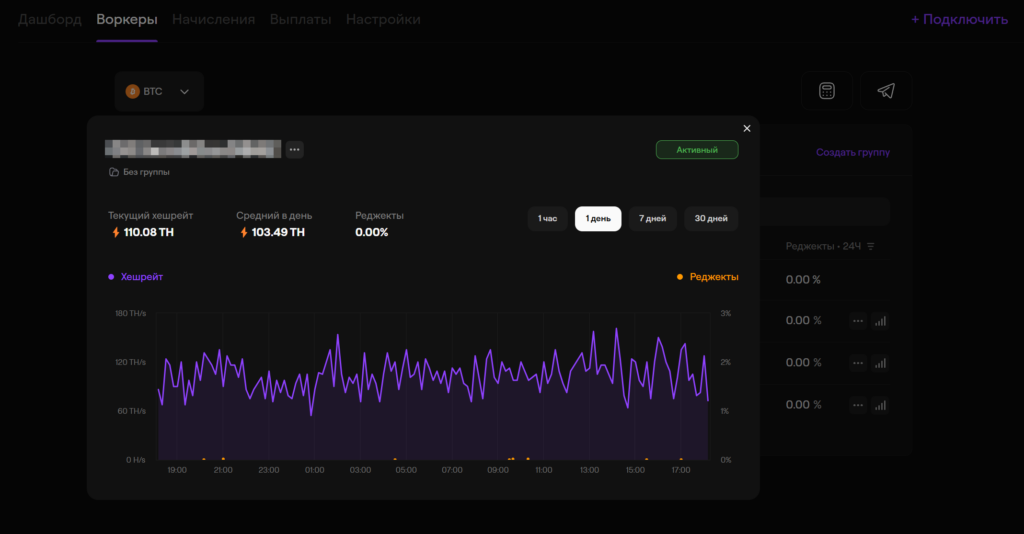Switch to the Дашборд tab
Viewport: 1024px width, 534px height.
pyautogui.click(x=49, y=20)
